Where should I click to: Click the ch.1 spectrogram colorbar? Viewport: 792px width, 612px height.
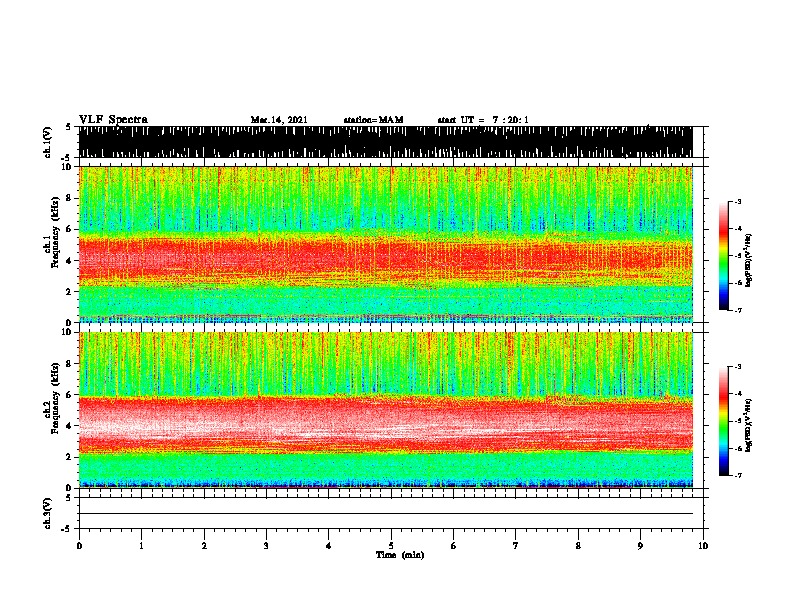click(723, 256)
